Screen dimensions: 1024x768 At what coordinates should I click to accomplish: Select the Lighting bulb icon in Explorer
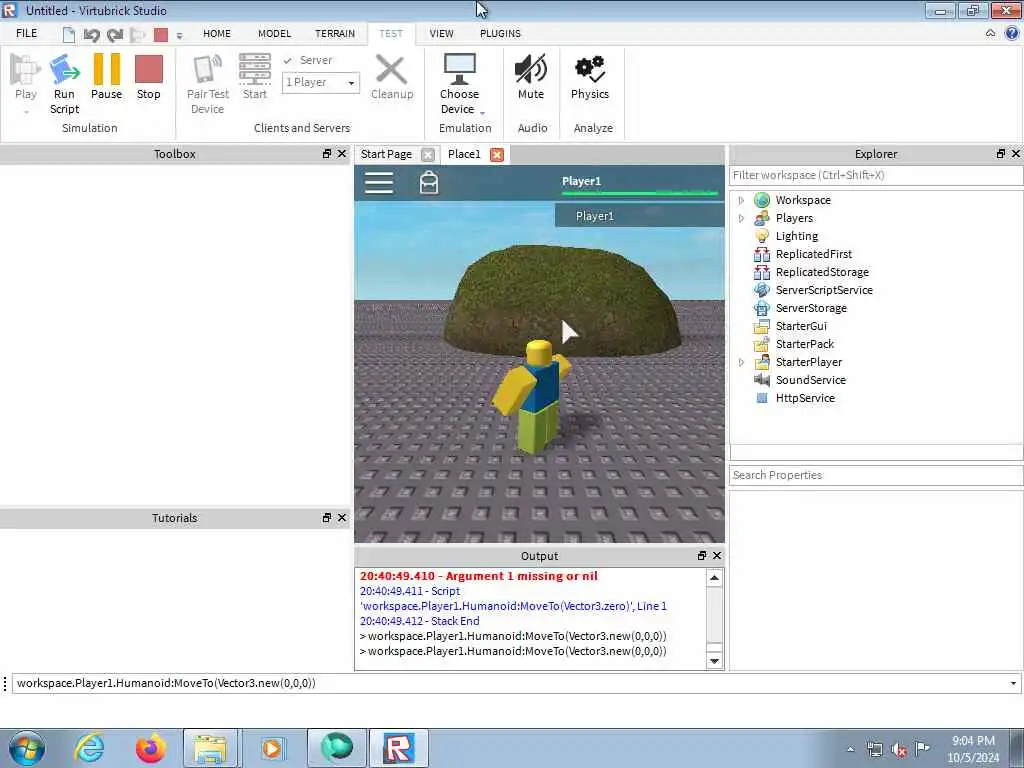[x=761, y=236]
